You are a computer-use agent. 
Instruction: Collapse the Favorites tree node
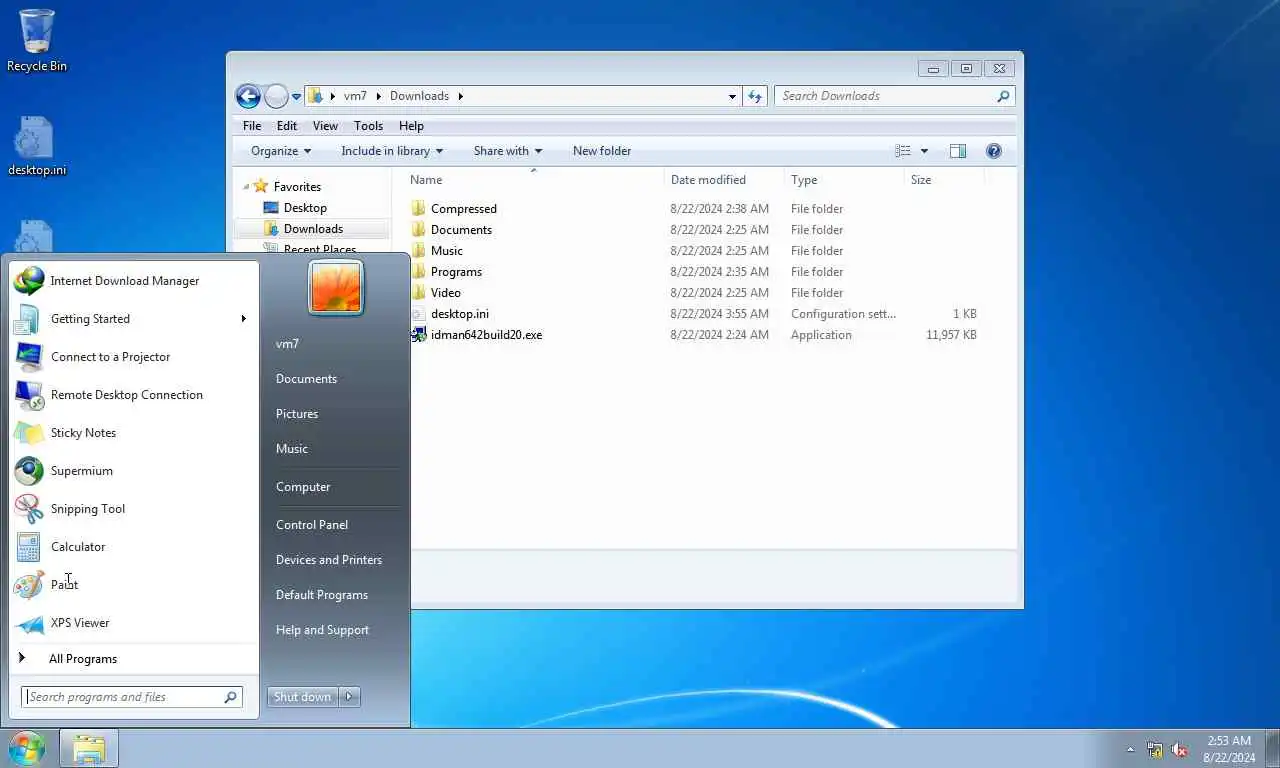click(247, 187)
